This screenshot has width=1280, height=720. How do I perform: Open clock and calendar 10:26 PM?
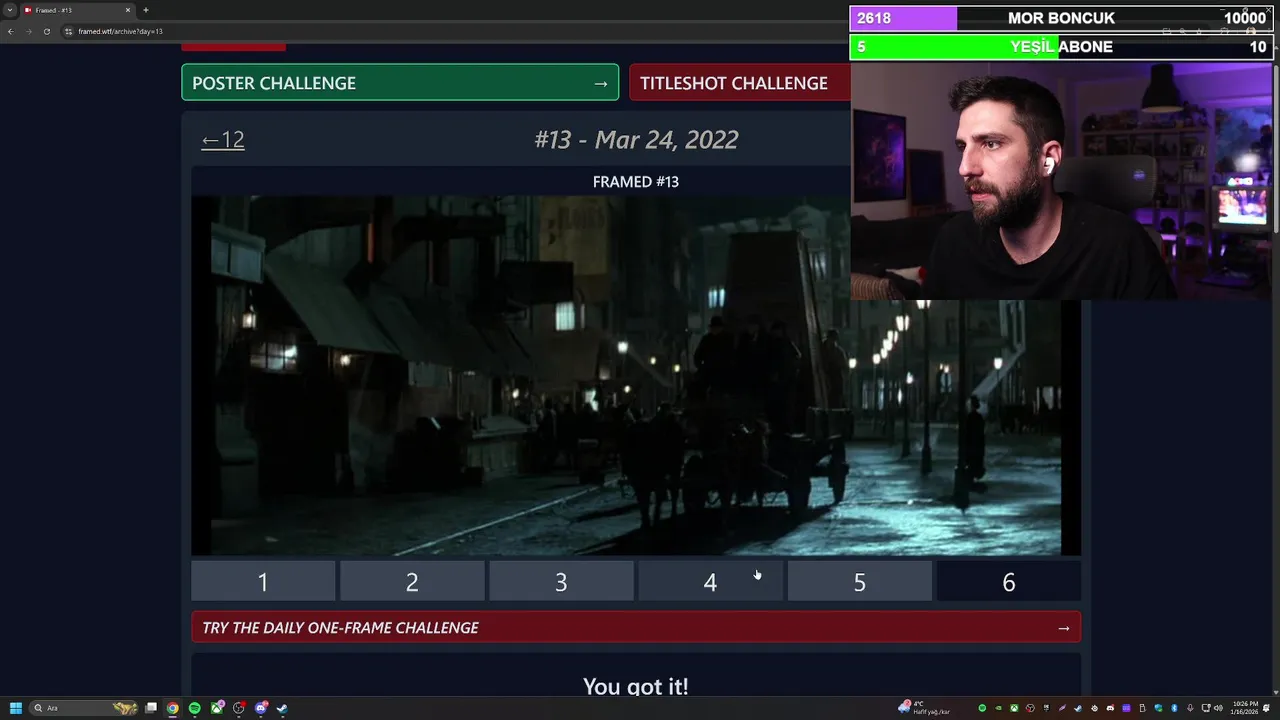point(1246,708)
